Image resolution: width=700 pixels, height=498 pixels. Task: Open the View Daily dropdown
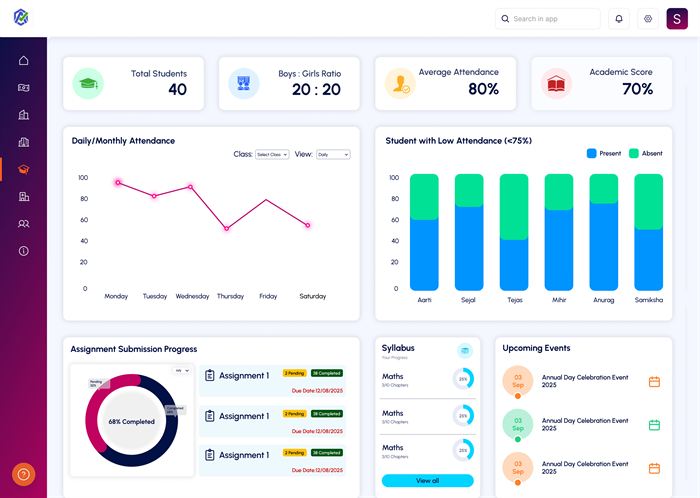pyautogui.click(x=332, y=155)
